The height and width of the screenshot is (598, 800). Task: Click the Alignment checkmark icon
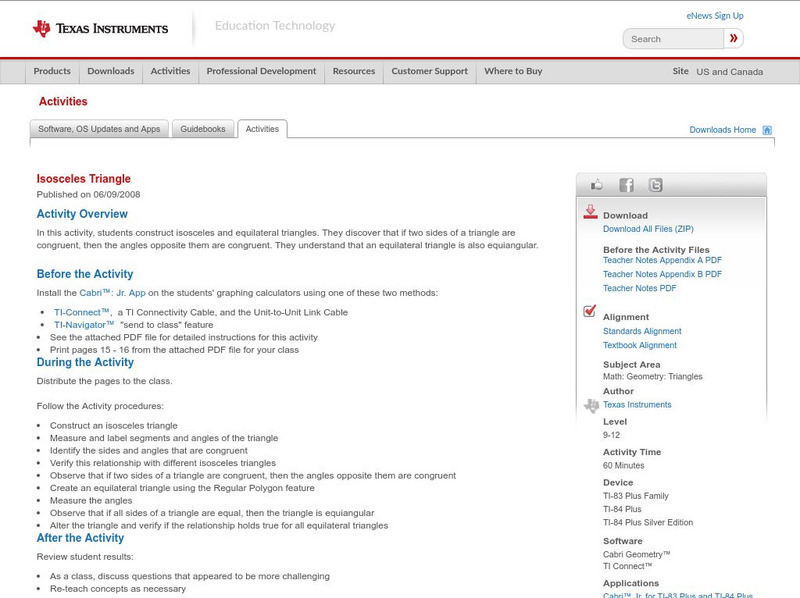coord(589,311)
